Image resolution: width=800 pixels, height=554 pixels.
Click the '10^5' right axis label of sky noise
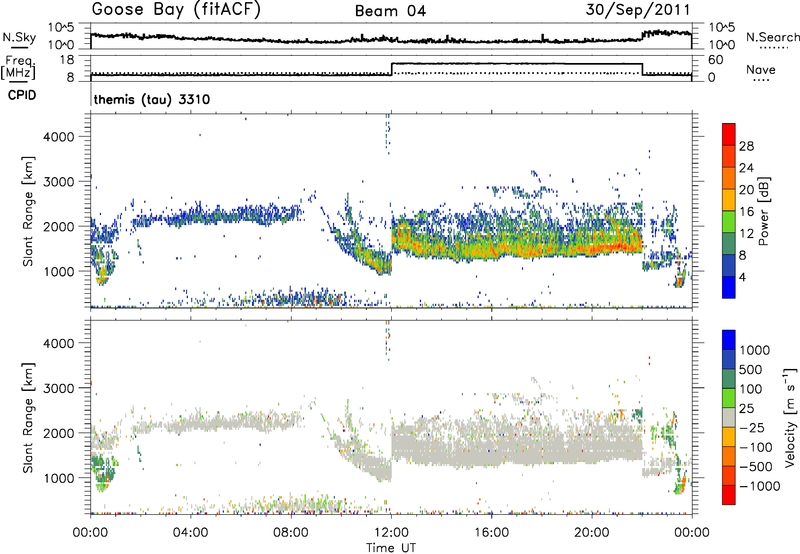pyautogui.click(x=722, y=28)
